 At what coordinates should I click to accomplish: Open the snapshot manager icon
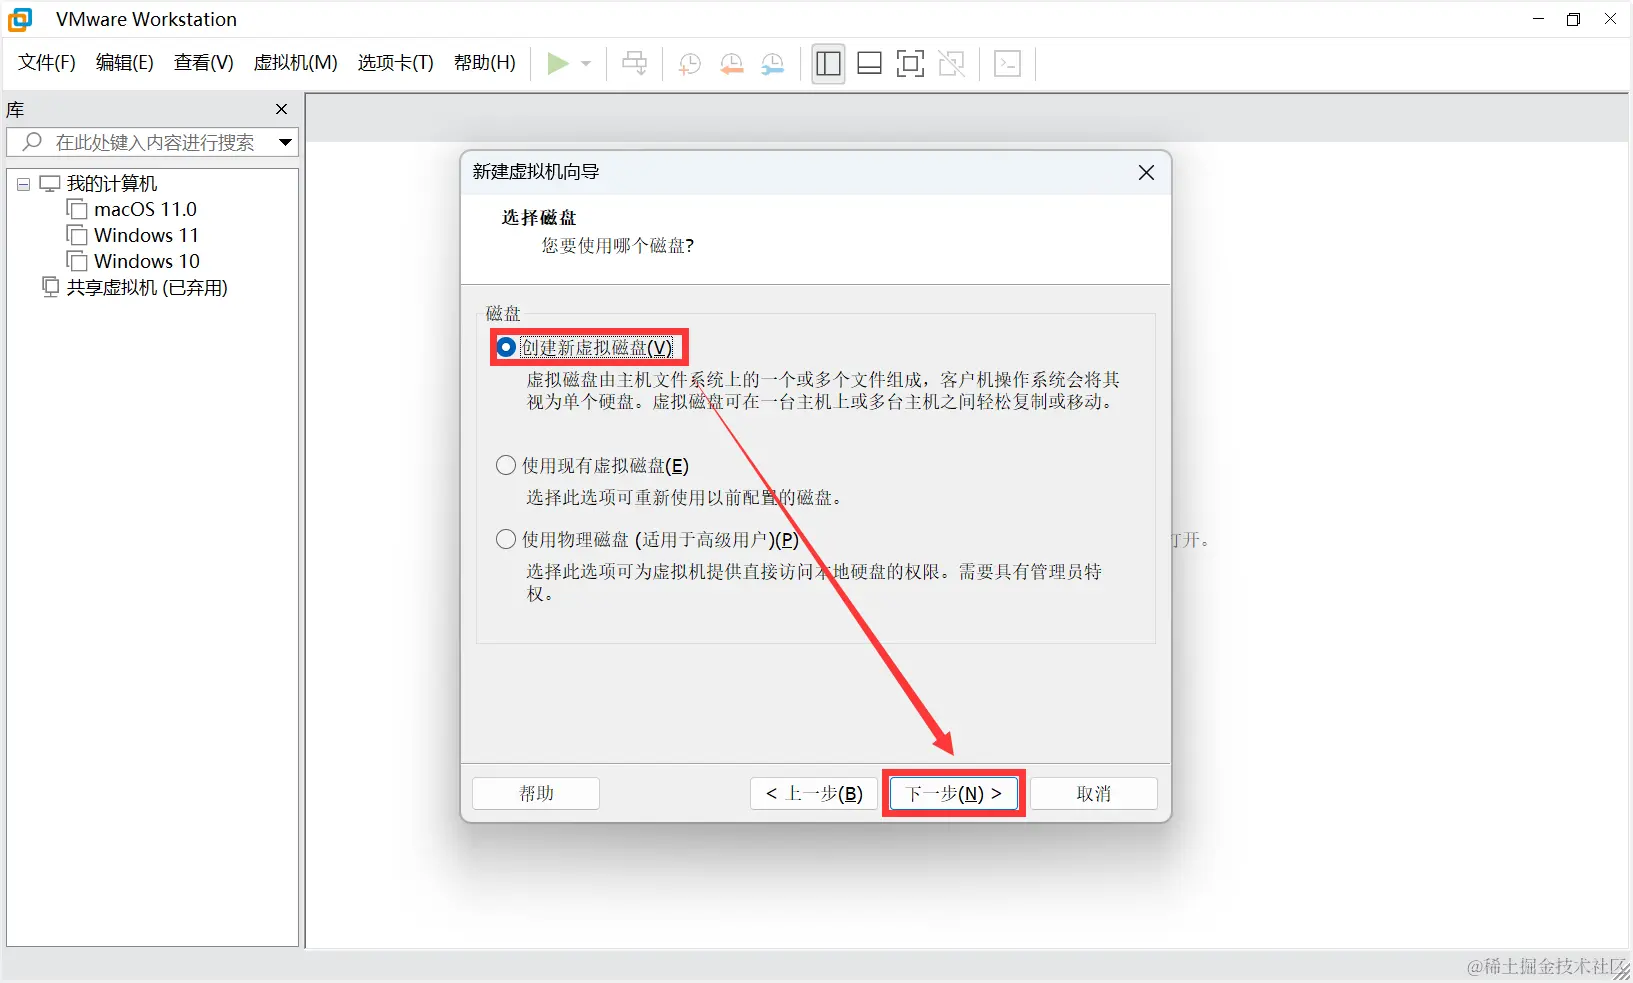pos(773,64)
